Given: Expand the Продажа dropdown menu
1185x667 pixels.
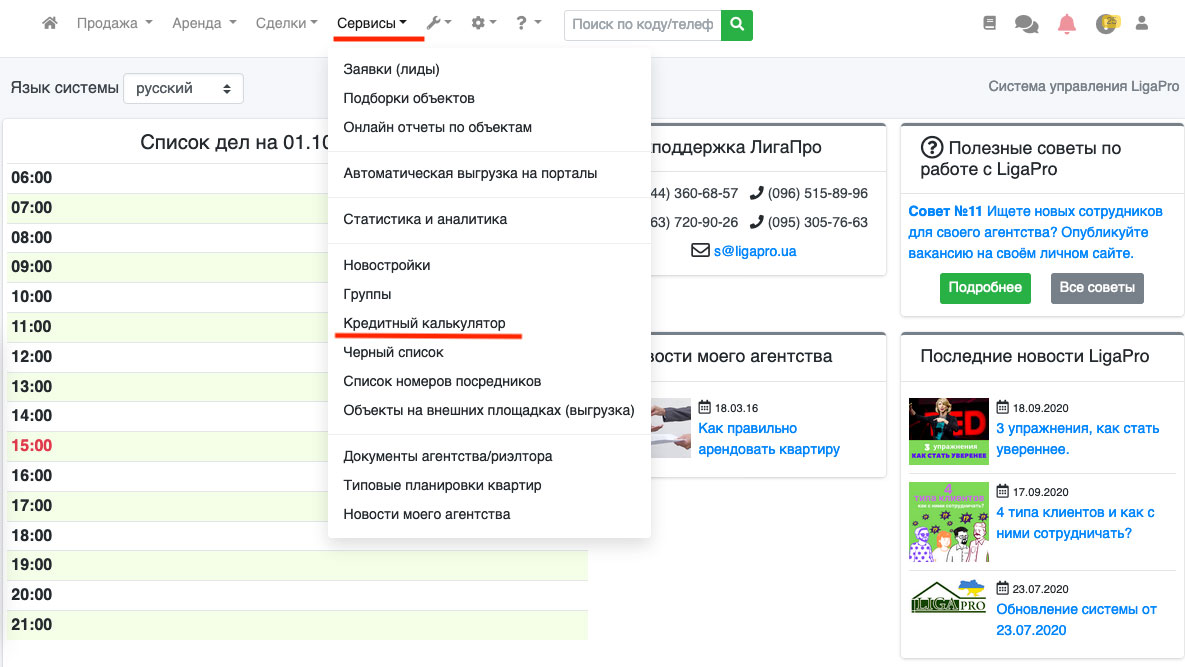Looking at the screenshot, I should click(114, 23).
